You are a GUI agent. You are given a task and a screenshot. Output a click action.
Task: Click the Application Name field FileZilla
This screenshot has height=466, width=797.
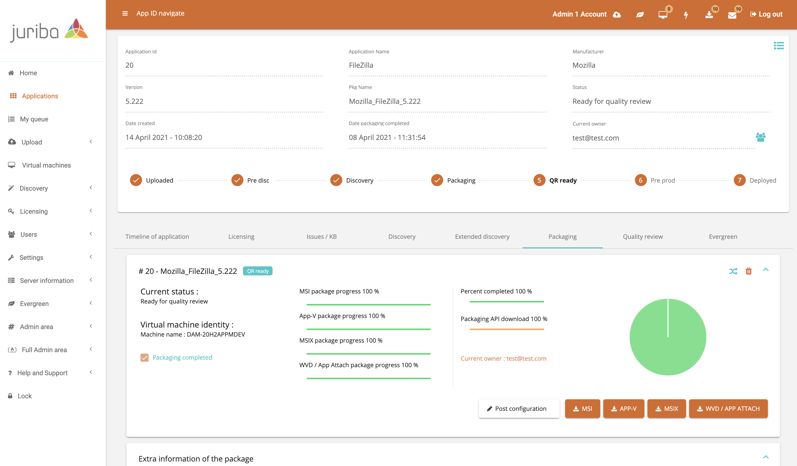coord(447,65)
